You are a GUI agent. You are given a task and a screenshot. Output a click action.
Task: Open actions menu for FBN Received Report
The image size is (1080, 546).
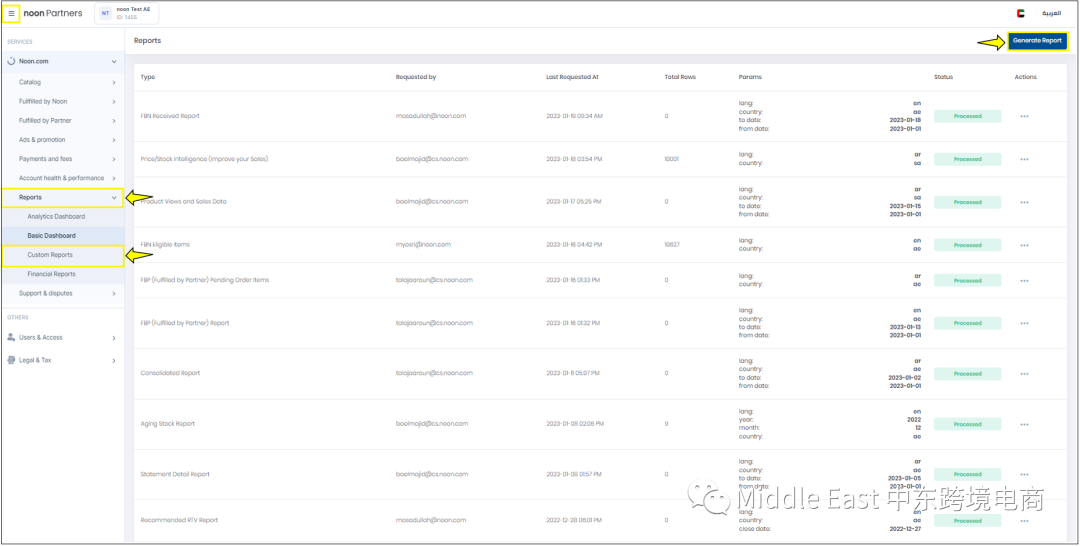tap(1024, 116)
